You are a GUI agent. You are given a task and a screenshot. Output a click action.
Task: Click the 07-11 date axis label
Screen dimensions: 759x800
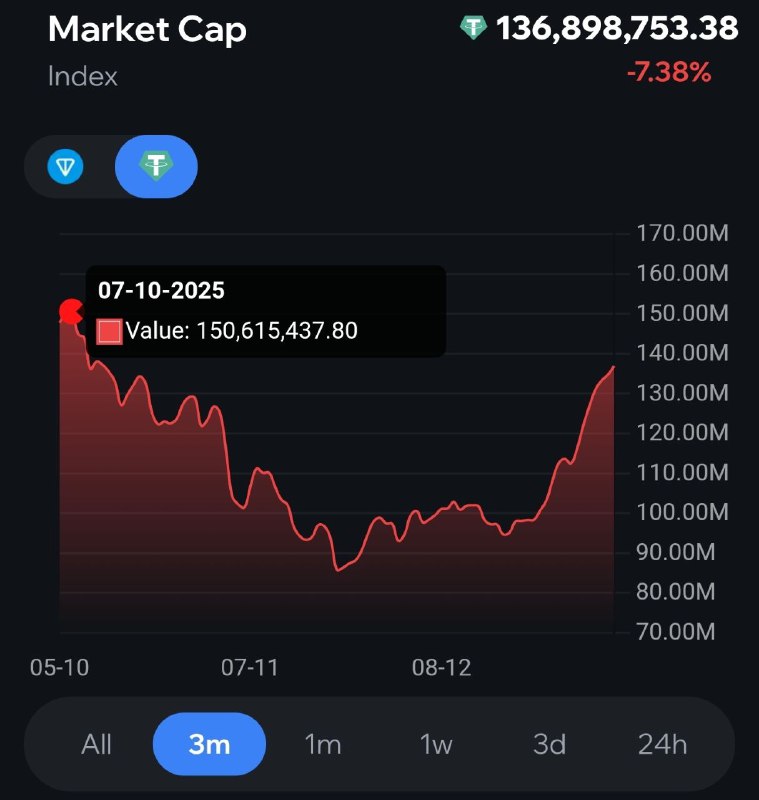tap(248, 668)
